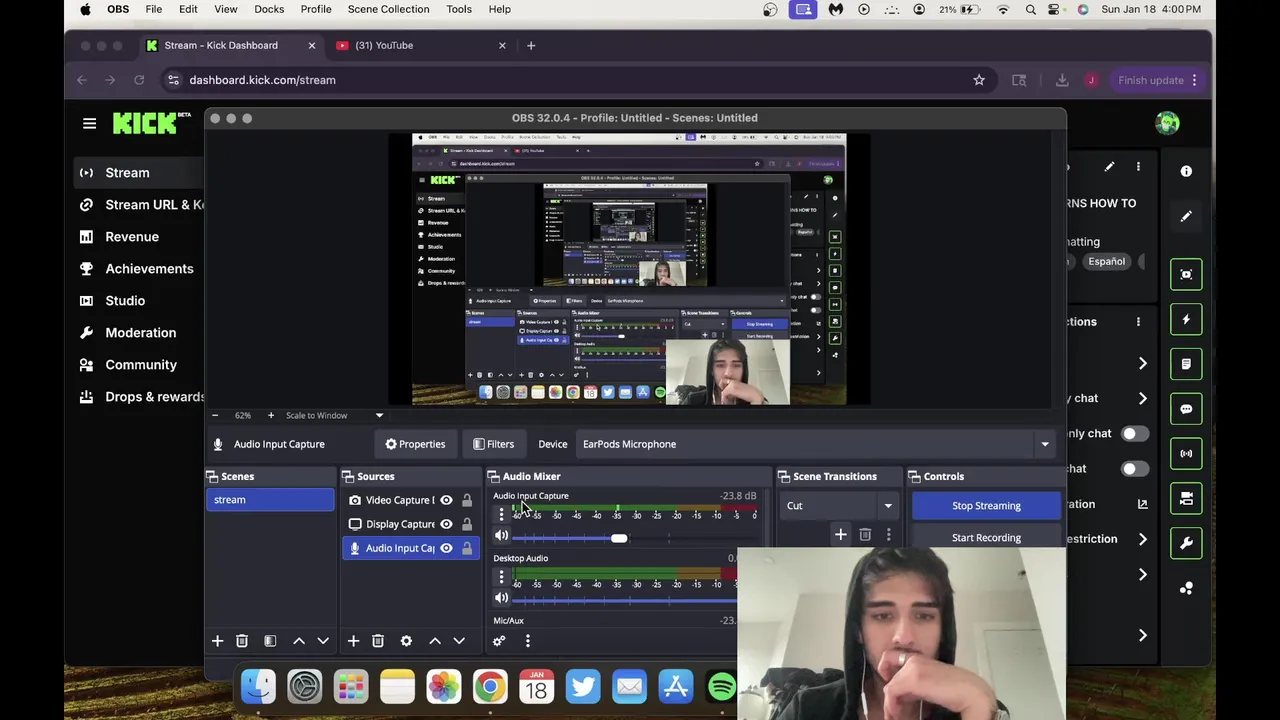1280x720 pixels.
Task: Lock the Audio Input Capture source
Action: [x=467, y=548]
